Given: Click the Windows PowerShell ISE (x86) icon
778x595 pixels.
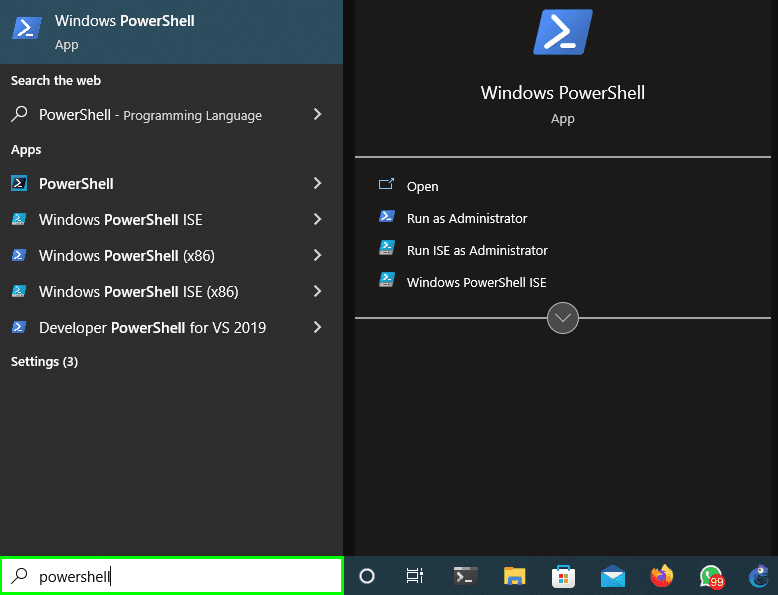Looking at the screenshot, I should point(19,291).
